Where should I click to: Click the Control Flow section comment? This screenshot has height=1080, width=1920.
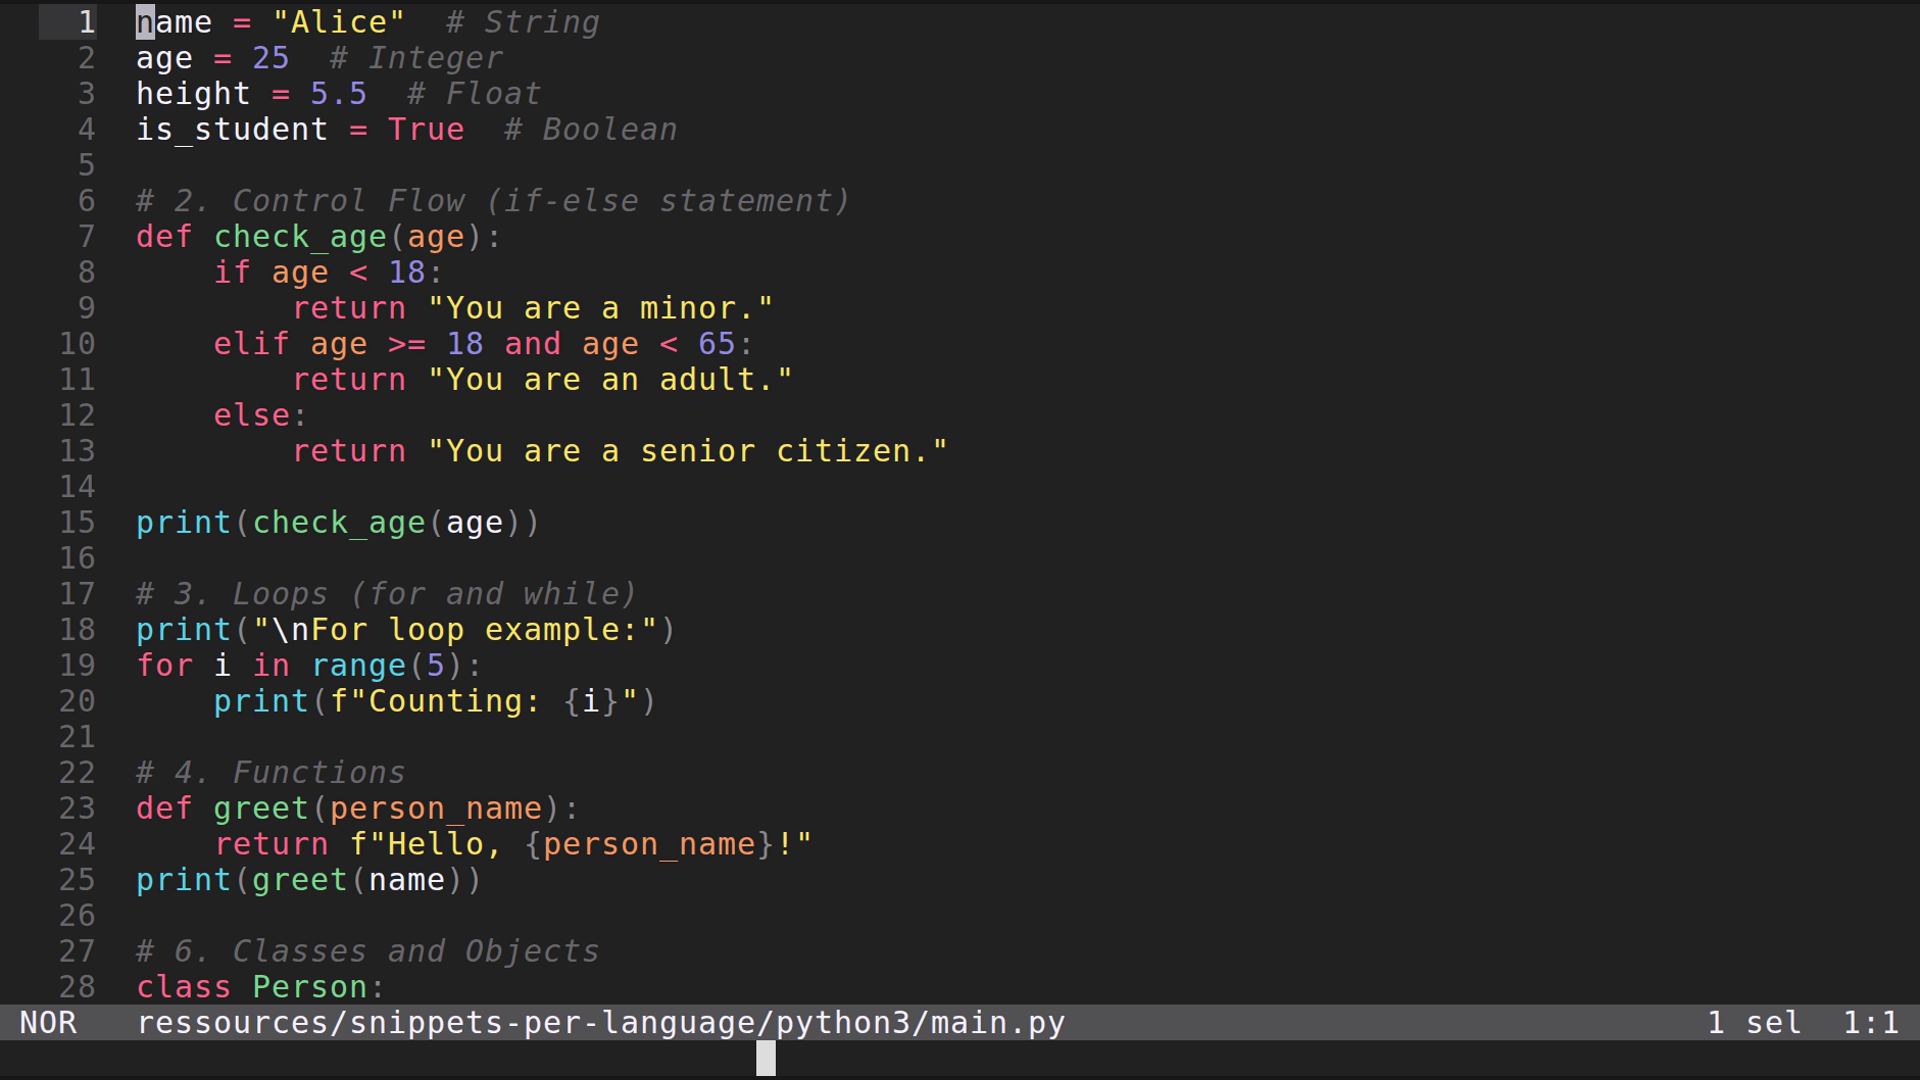click(x=492, y=200)
